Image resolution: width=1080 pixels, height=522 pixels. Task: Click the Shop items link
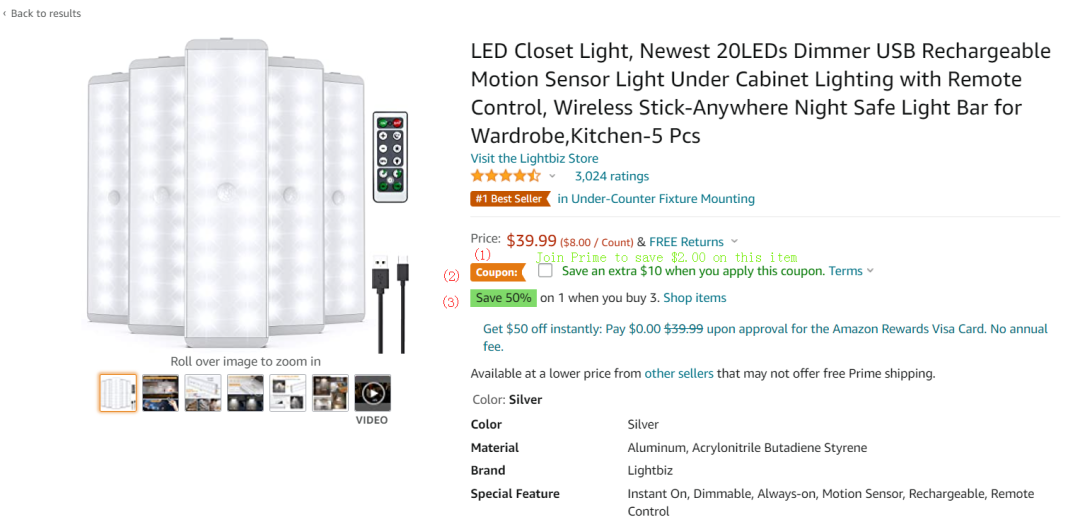click(695, 298)
